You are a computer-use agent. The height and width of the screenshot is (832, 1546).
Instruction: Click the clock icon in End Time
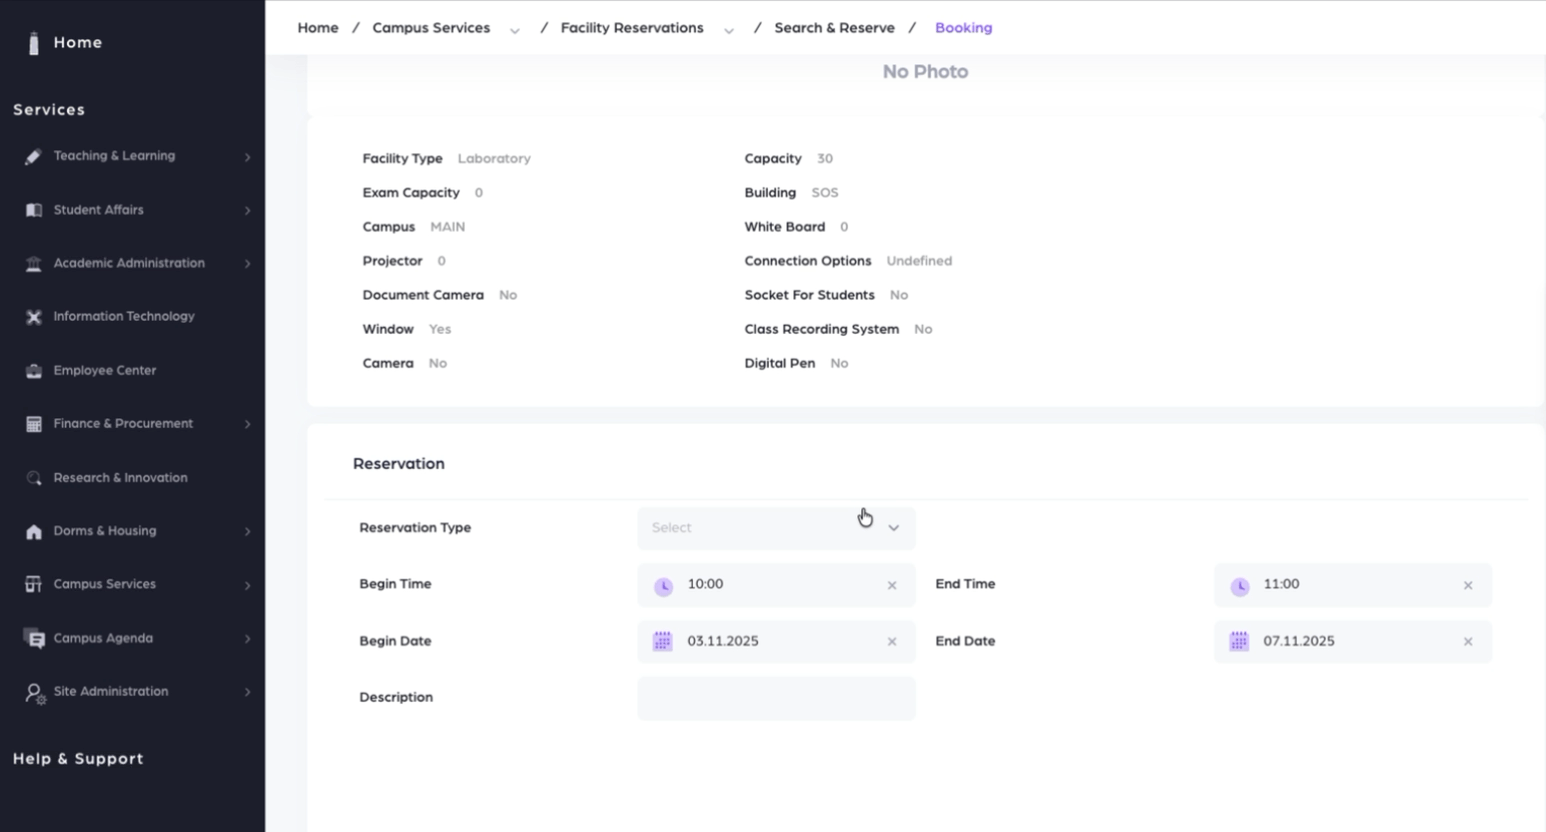pos(1239,586)
